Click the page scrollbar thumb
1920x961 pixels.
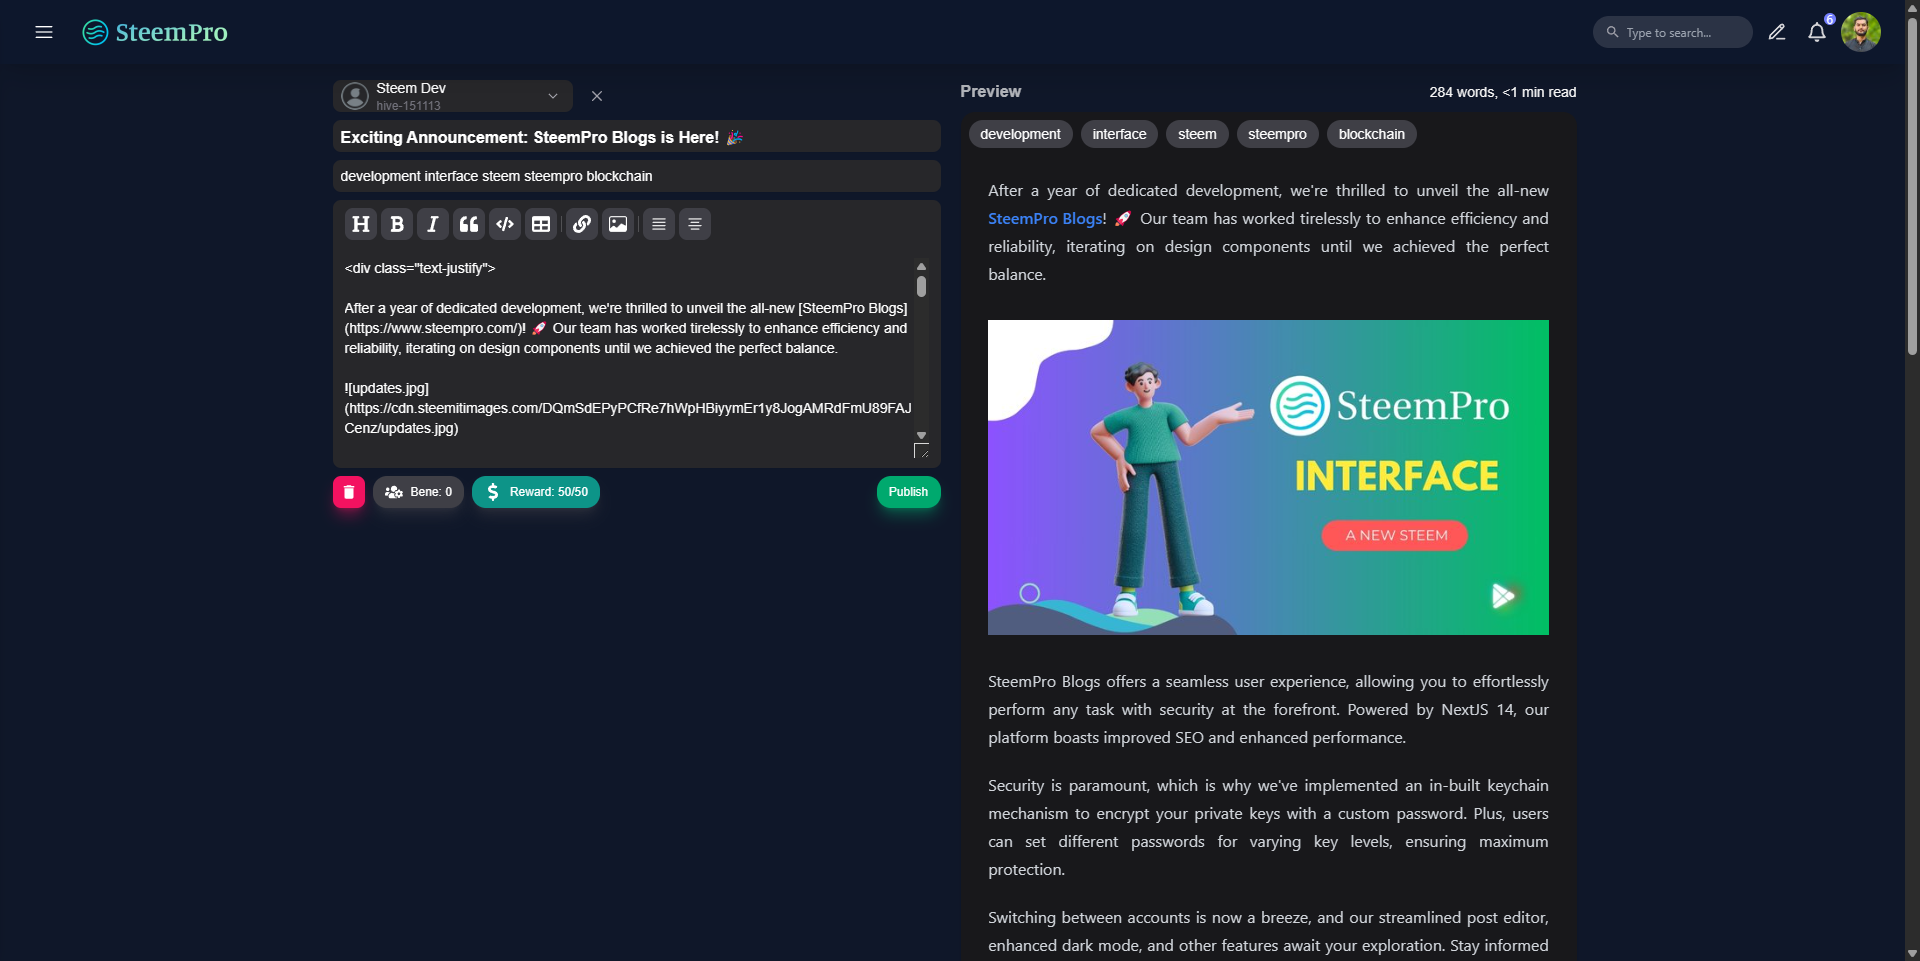(1912, 187)
